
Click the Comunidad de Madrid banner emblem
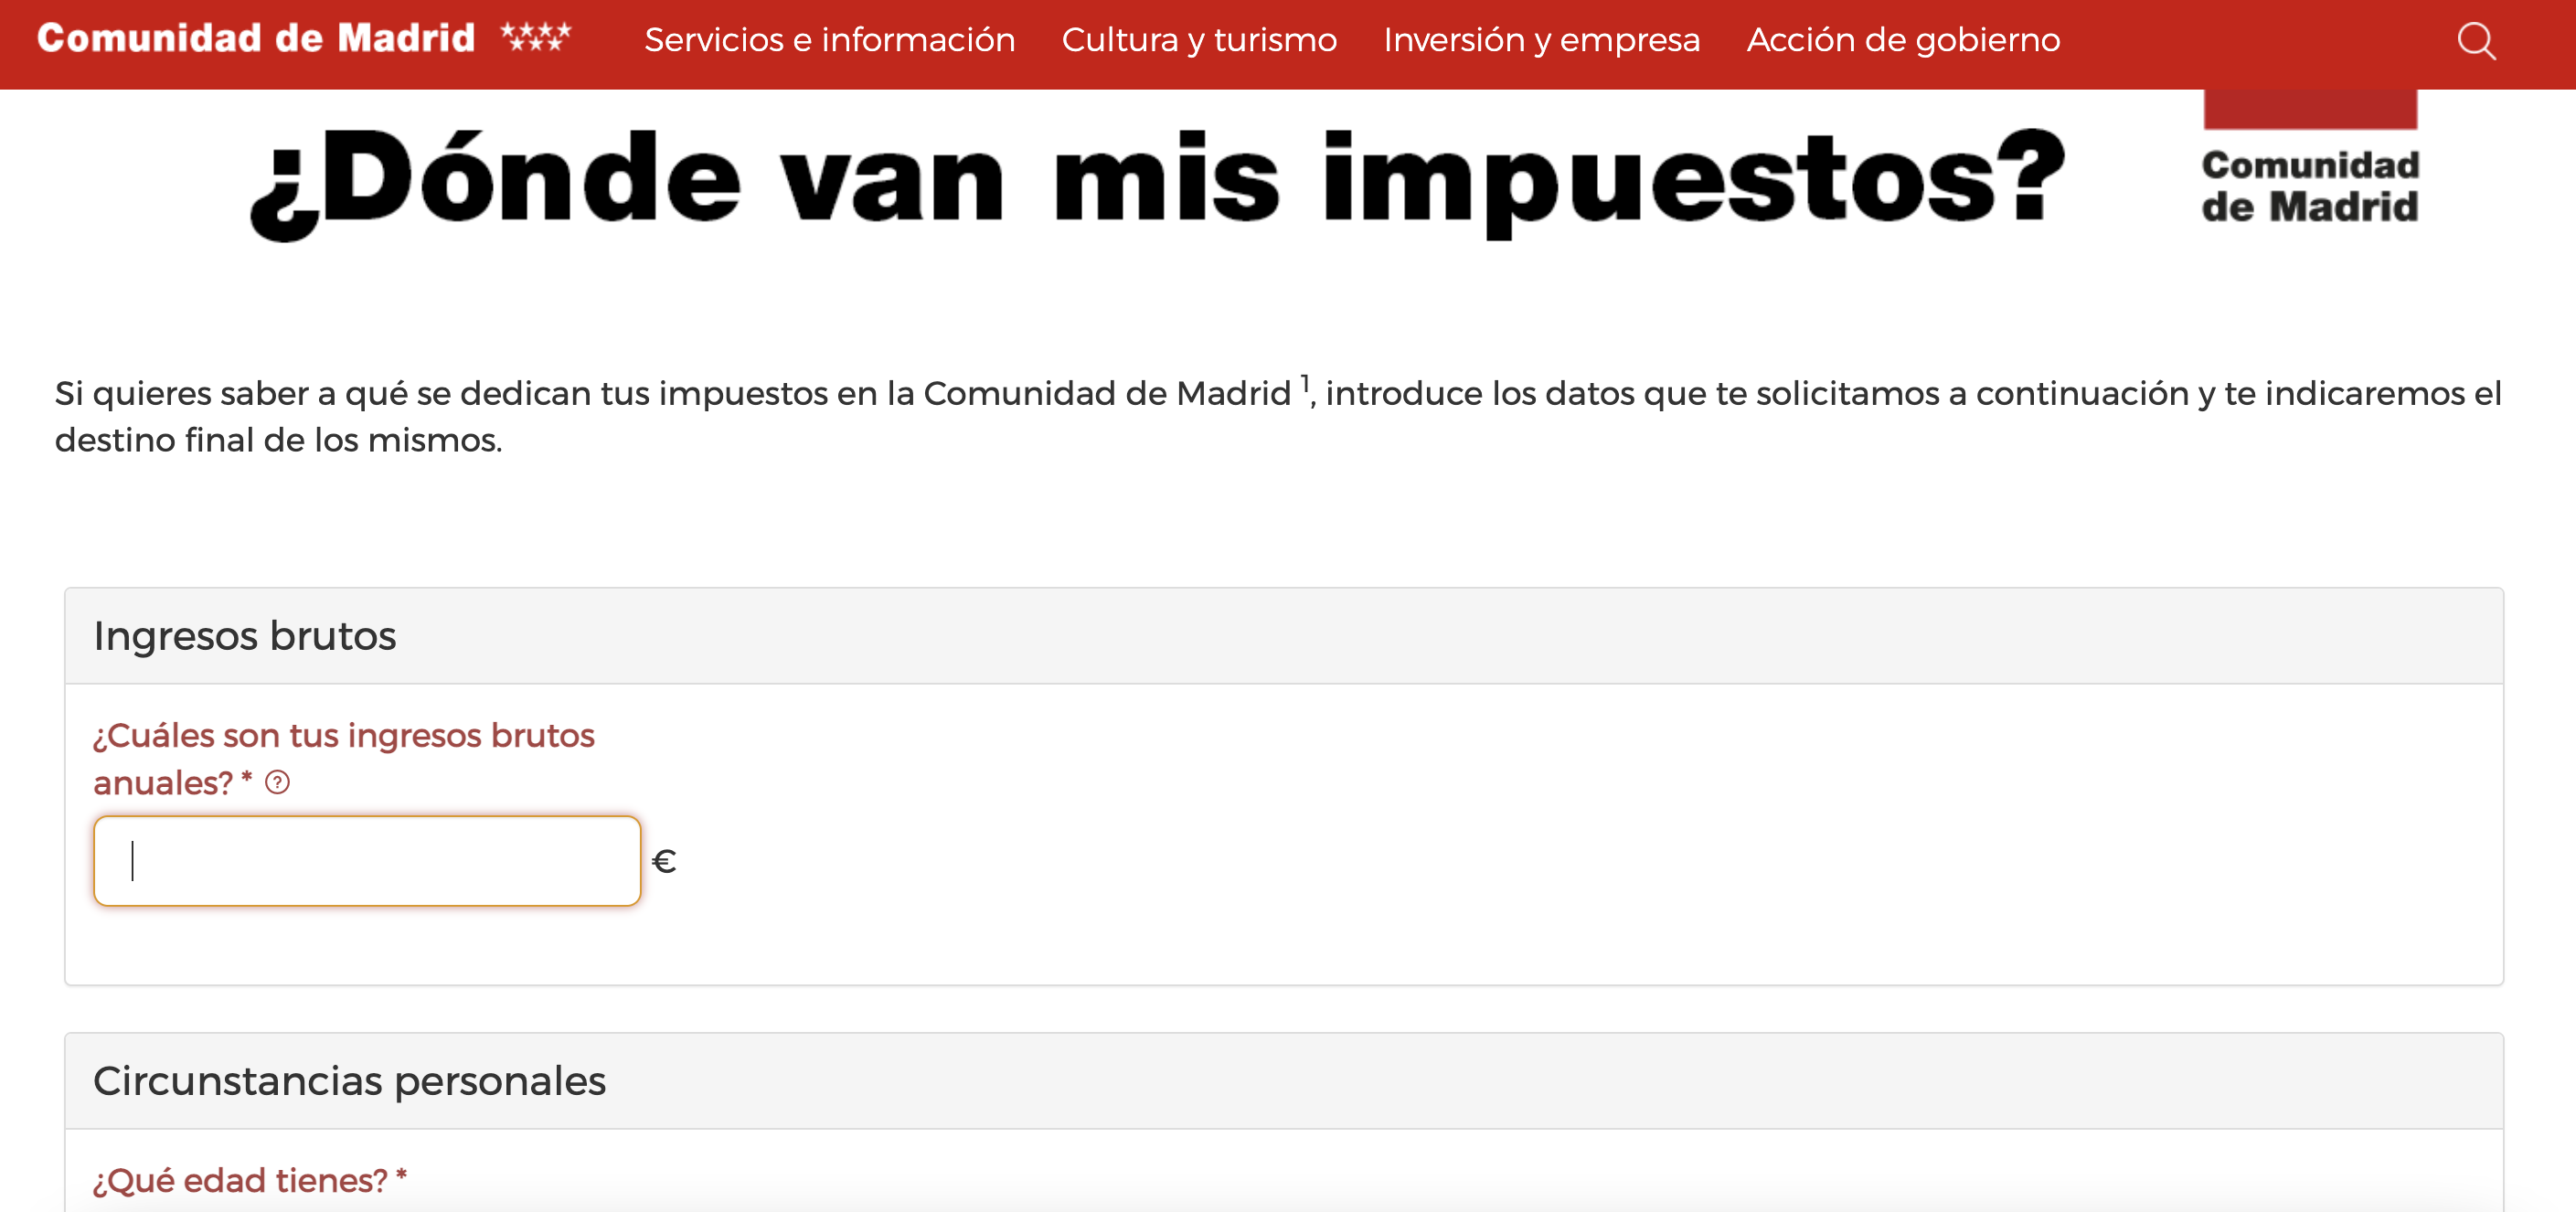2310,158
